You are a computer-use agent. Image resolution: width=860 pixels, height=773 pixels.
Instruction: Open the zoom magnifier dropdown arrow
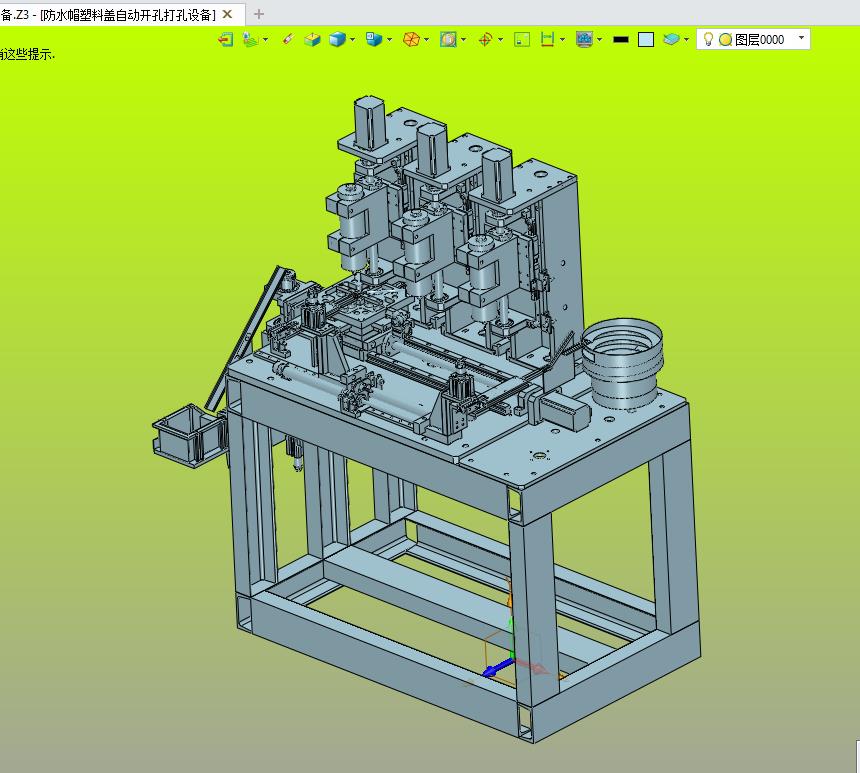coord(463,40)
